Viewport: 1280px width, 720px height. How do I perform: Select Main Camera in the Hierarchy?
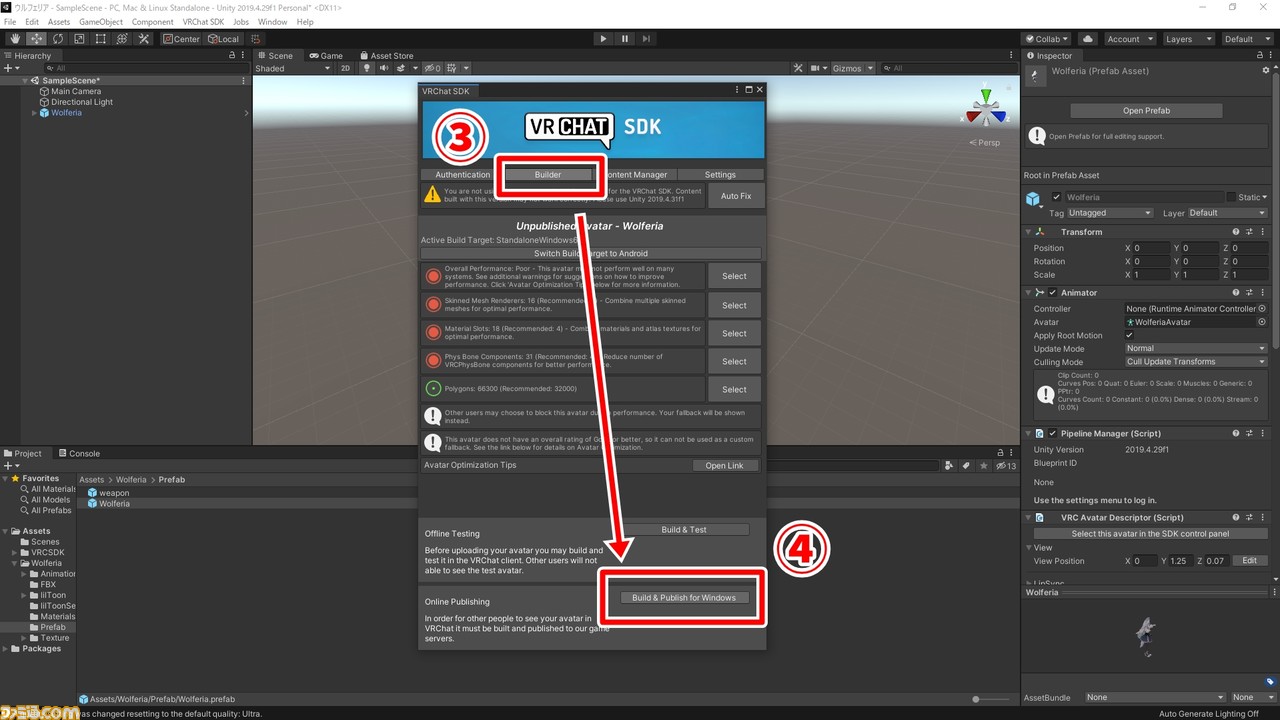point(75,91)
